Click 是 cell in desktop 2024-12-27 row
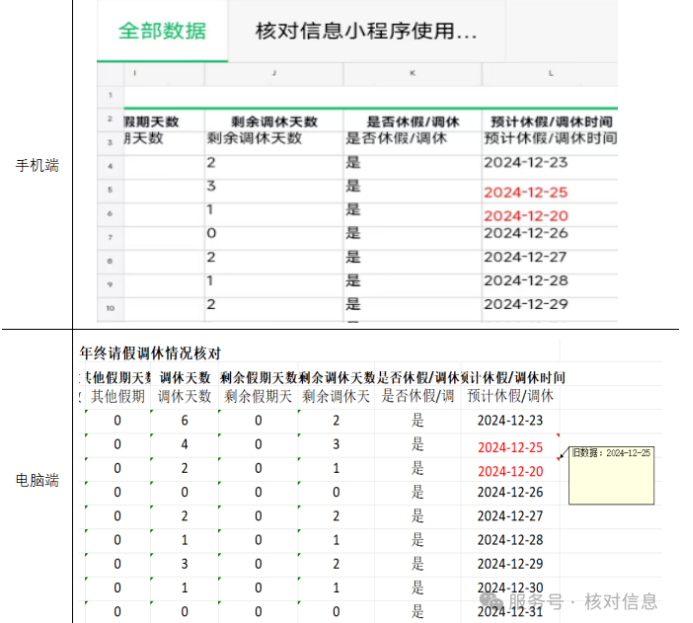Screen dimensions: 693x623 click(x=418, y=516)
